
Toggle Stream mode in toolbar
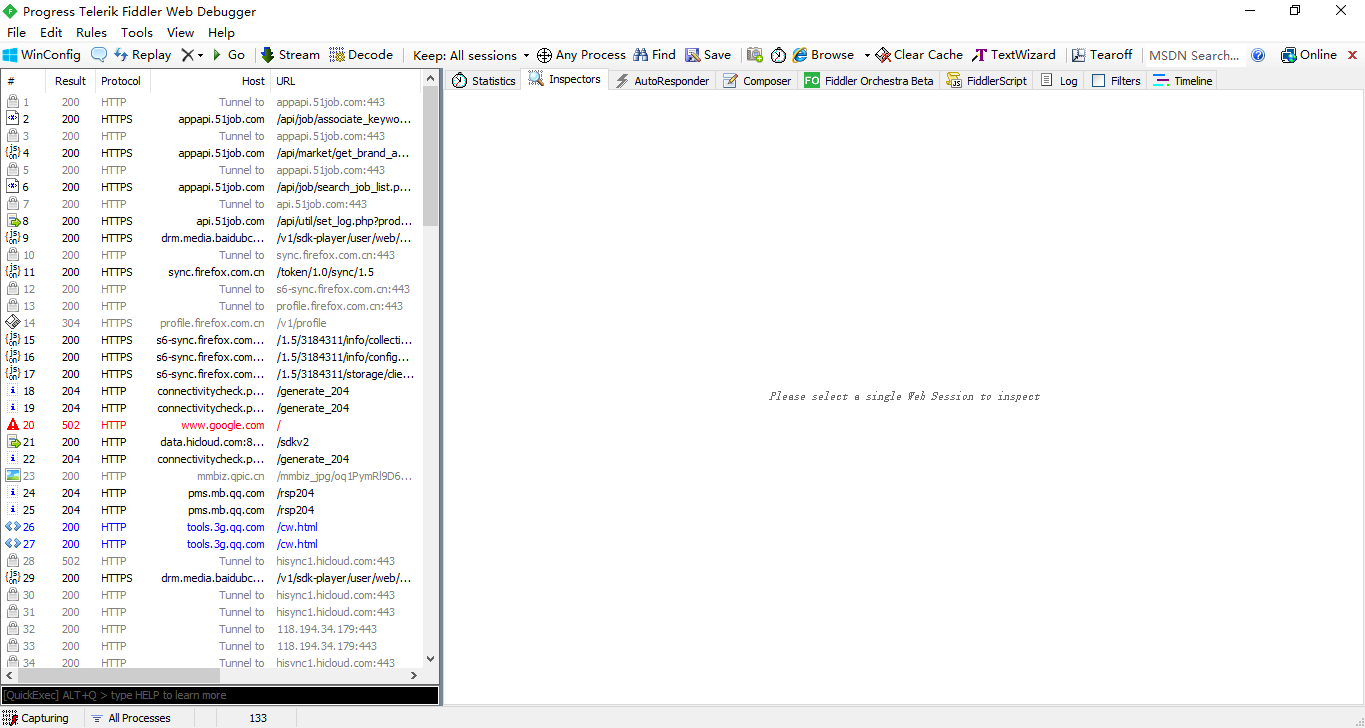tap(290, 55)
